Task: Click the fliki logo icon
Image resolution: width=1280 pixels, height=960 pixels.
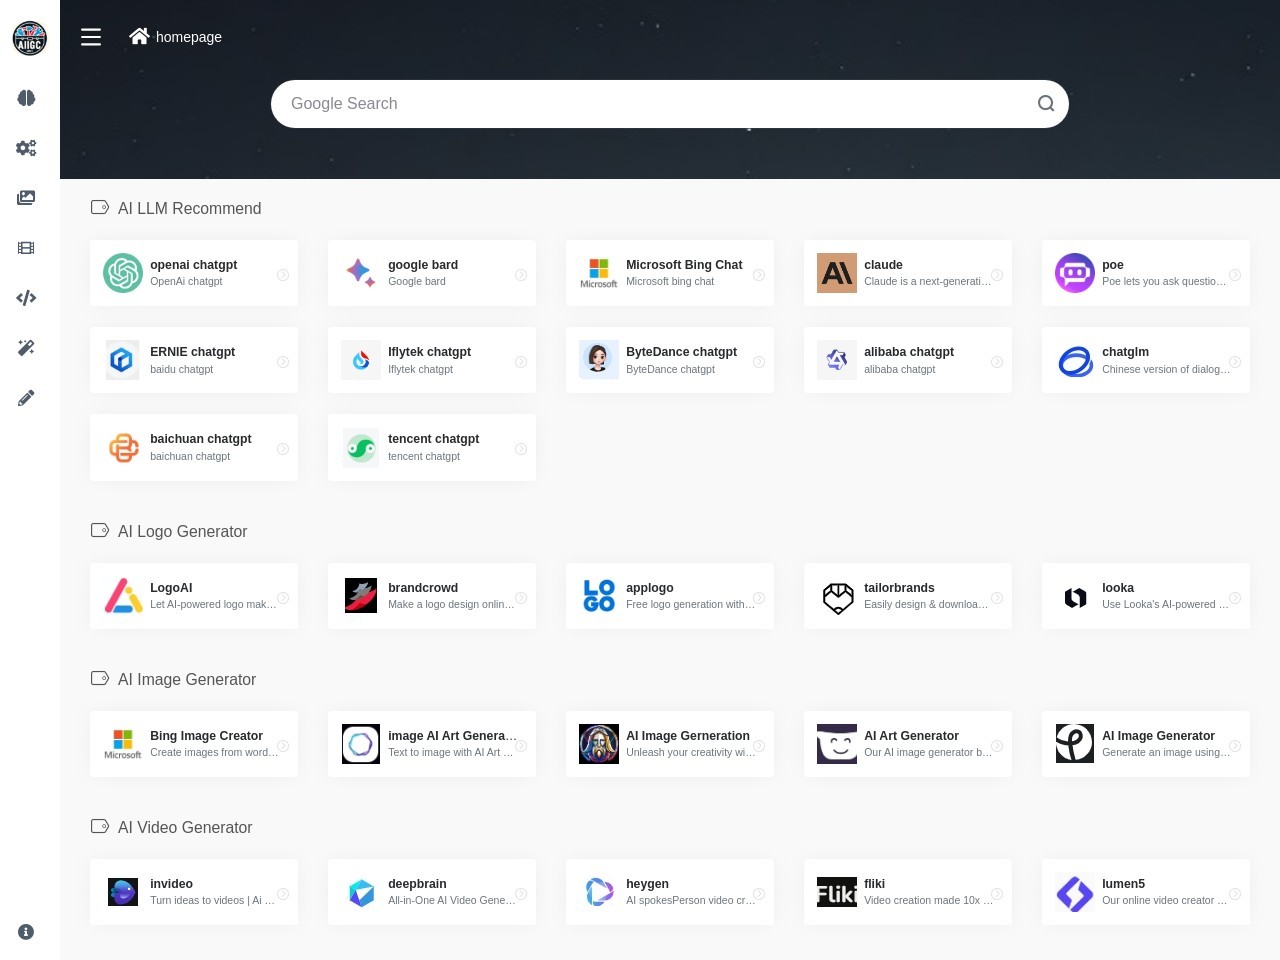Action: [837, 892]
